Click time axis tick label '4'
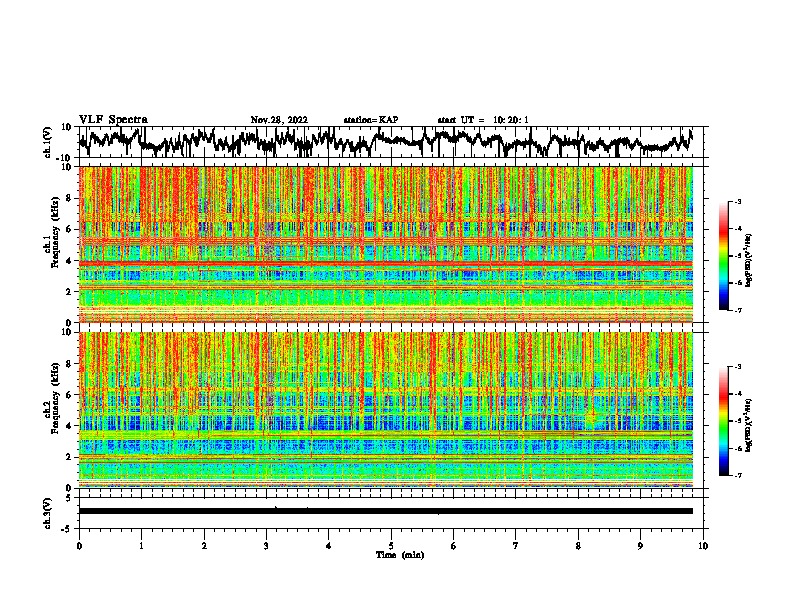Image resolution: width=792 pixels, height=612 pixels. pos(329,546)
